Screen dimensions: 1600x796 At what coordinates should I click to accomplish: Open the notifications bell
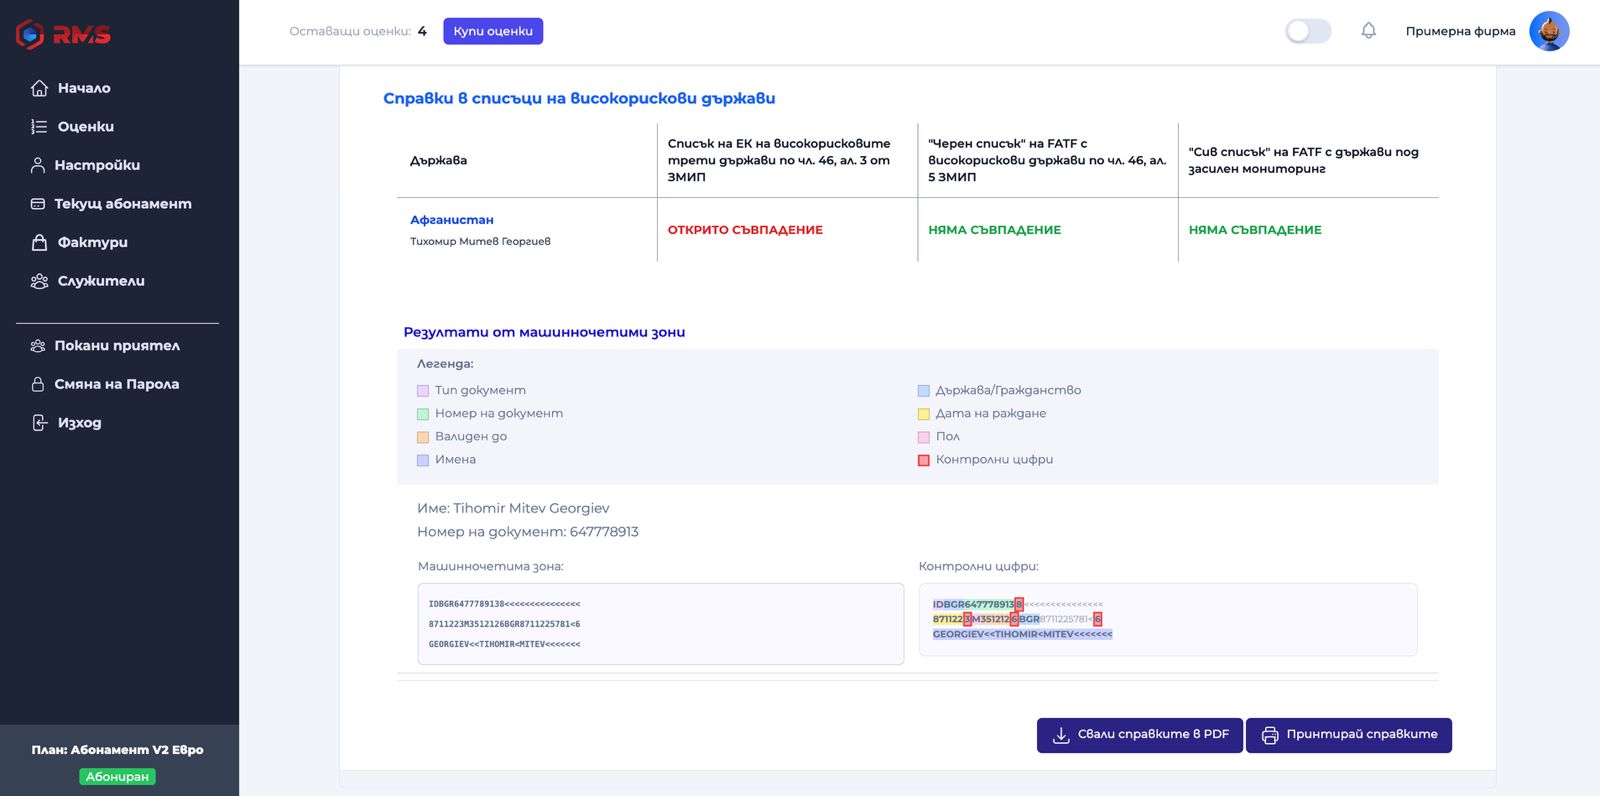1368,31
